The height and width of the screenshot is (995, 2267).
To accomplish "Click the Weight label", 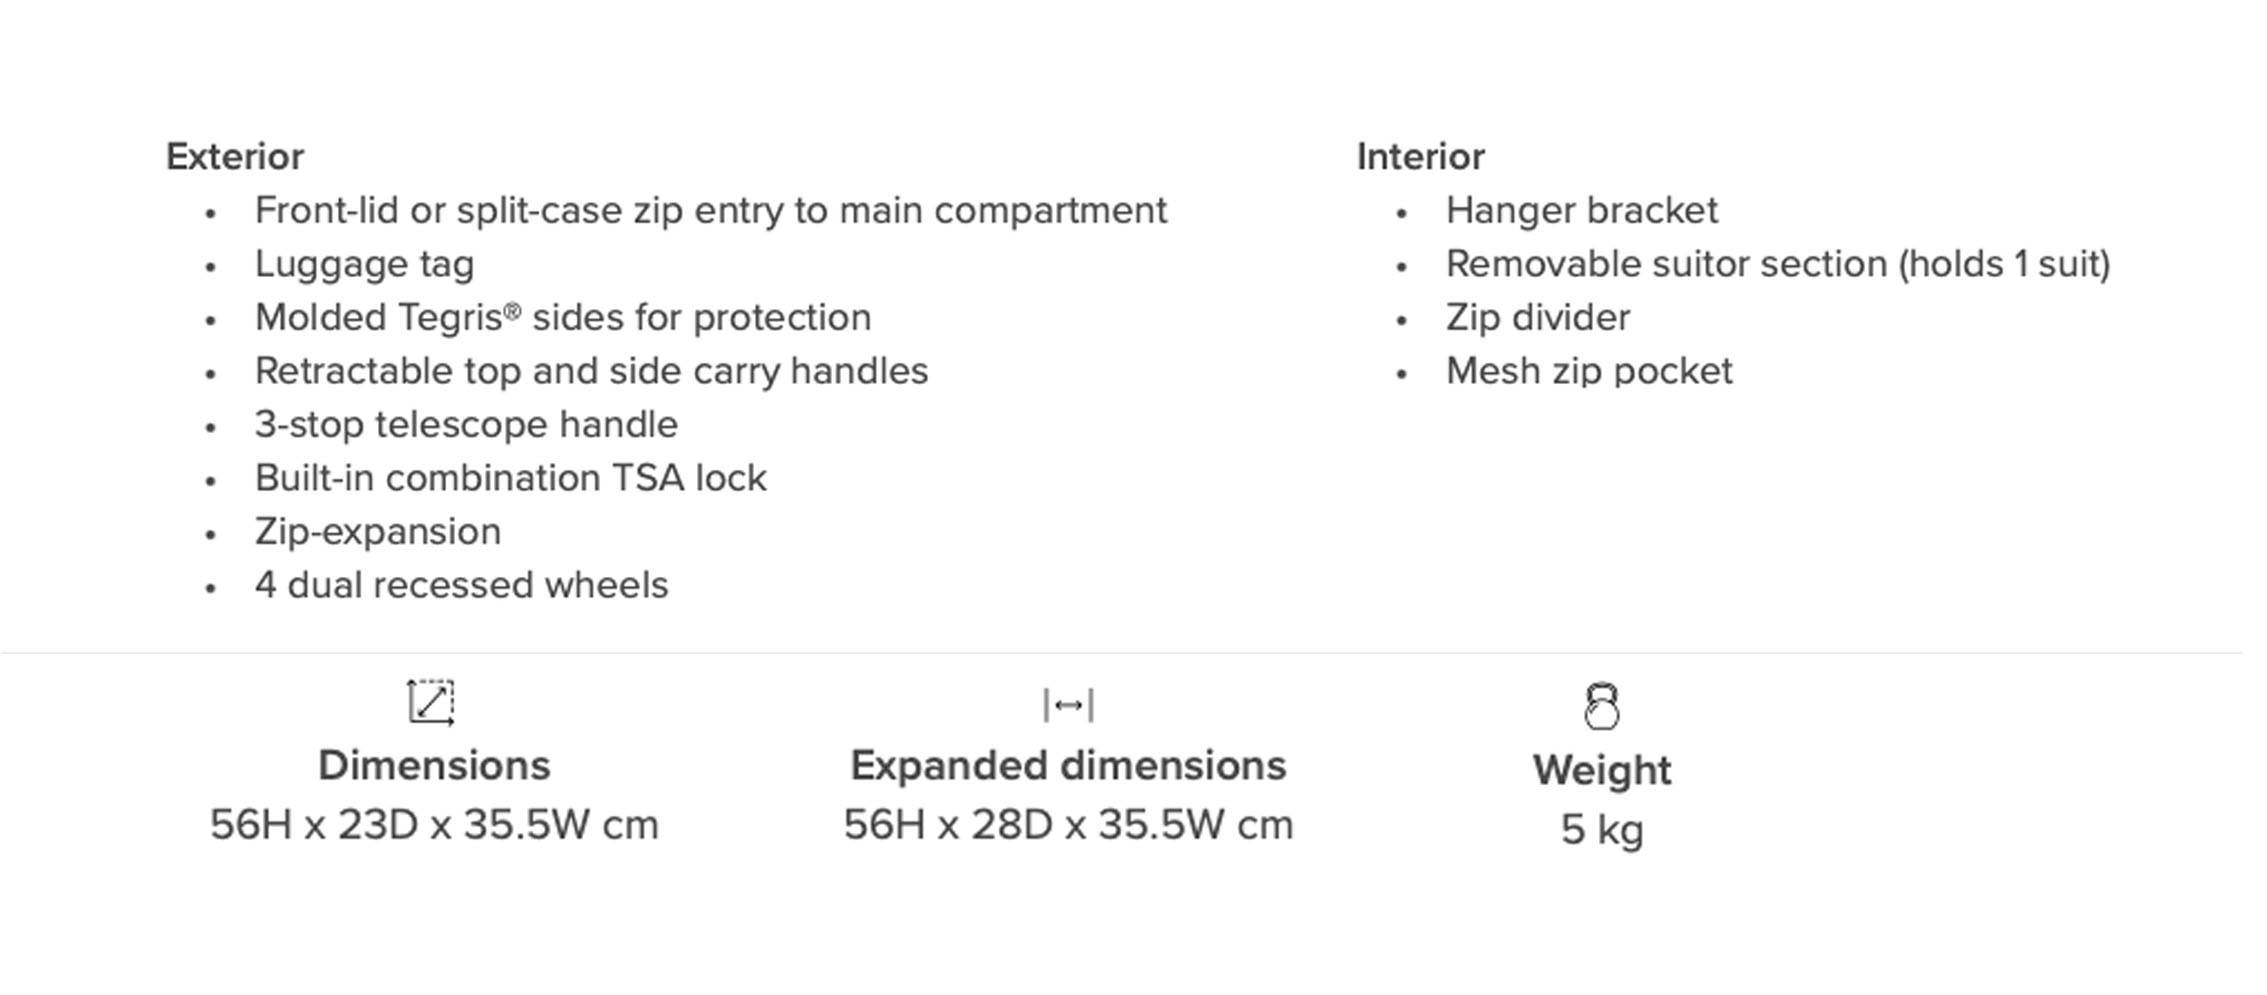I will pos(1602,771).
